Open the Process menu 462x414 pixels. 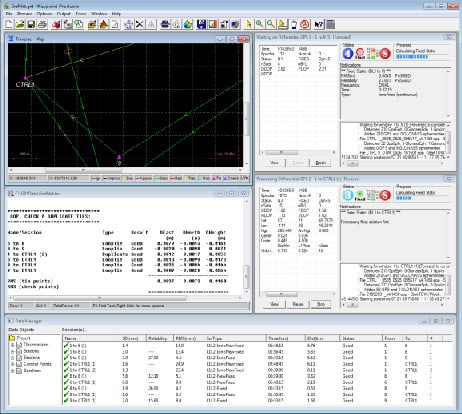point(24,14)
